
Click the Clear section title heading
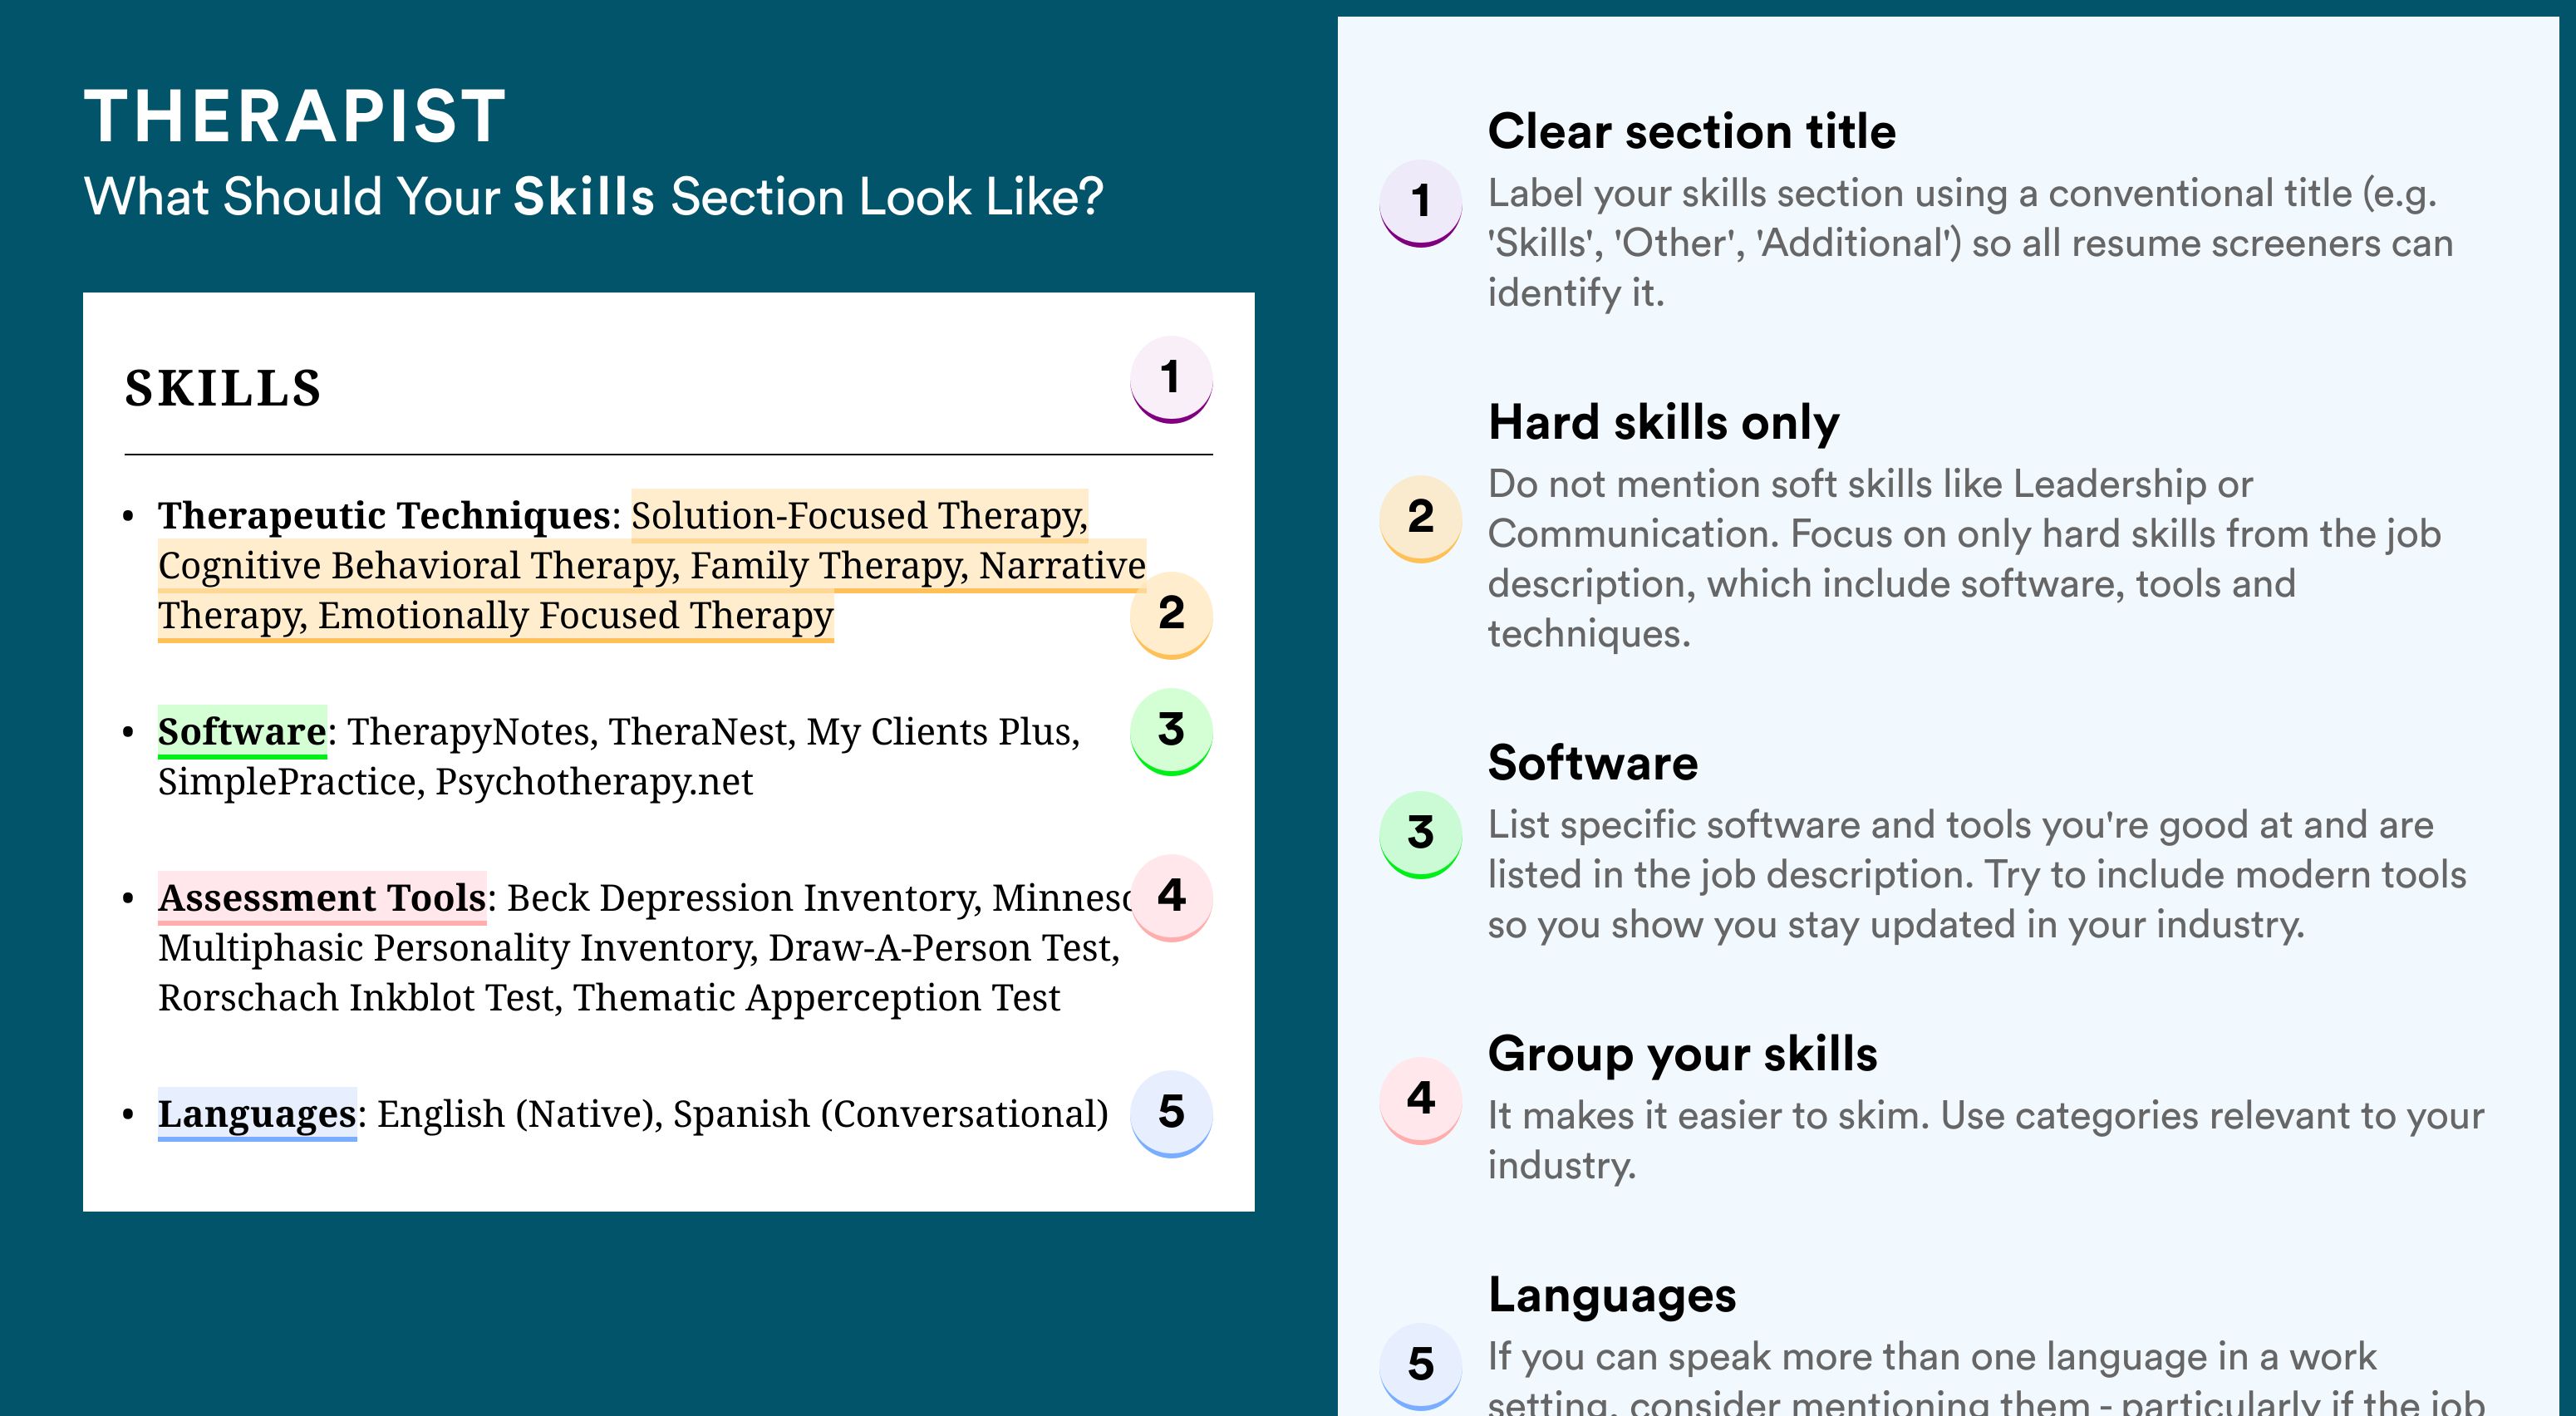(1691, 131)
